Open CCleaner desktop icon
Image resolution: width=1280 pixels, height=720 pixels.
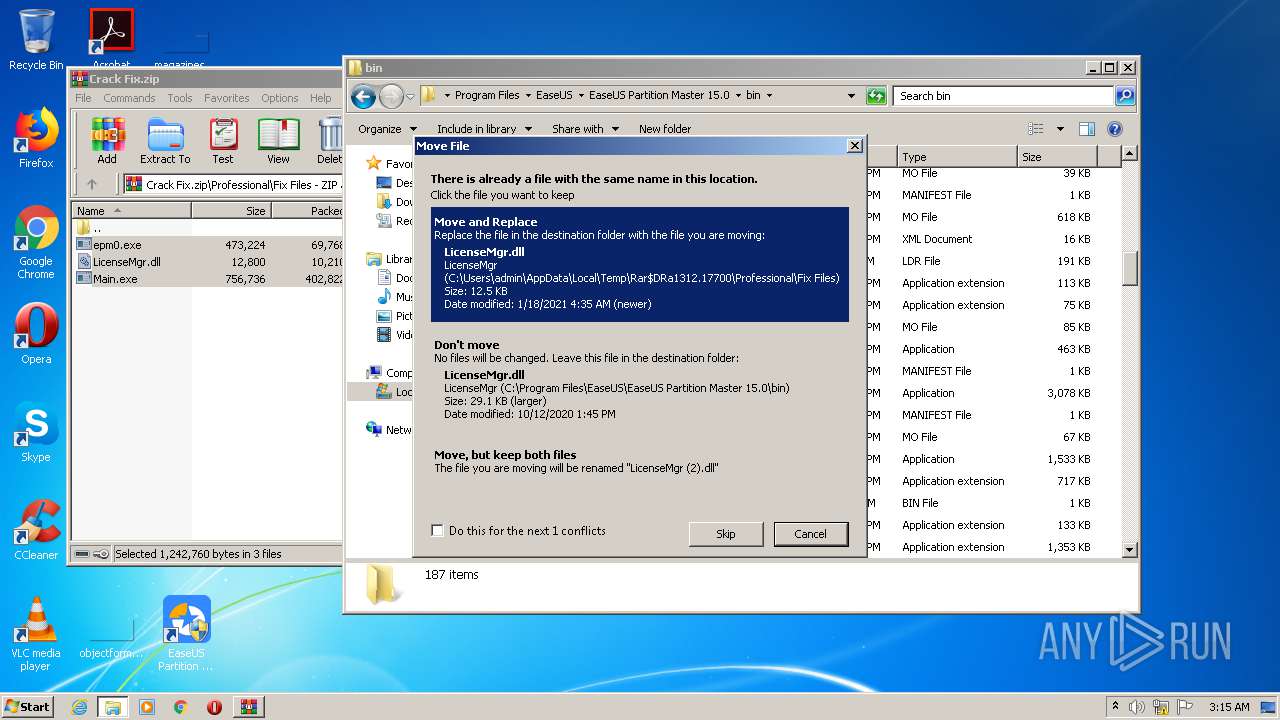36,530
